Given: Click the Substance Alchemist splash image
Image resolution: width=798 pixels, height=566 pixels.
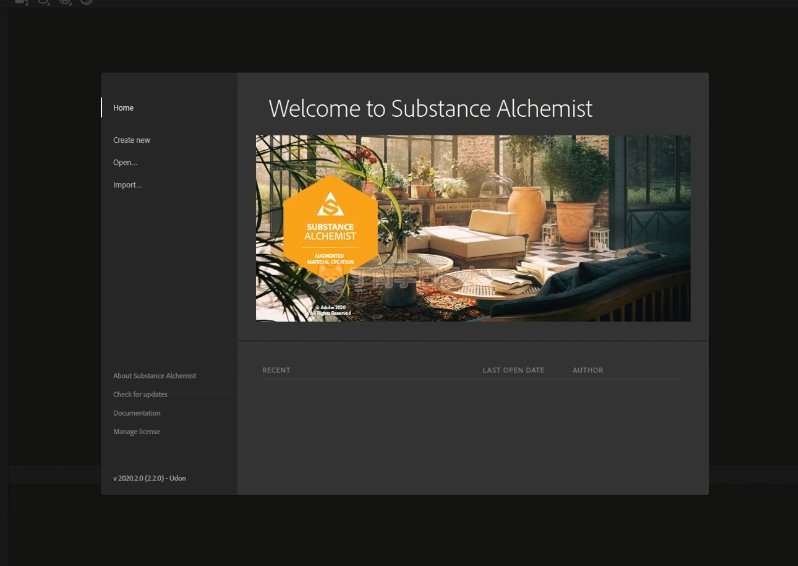Looking at the screenshot, I should pos(473,228).
